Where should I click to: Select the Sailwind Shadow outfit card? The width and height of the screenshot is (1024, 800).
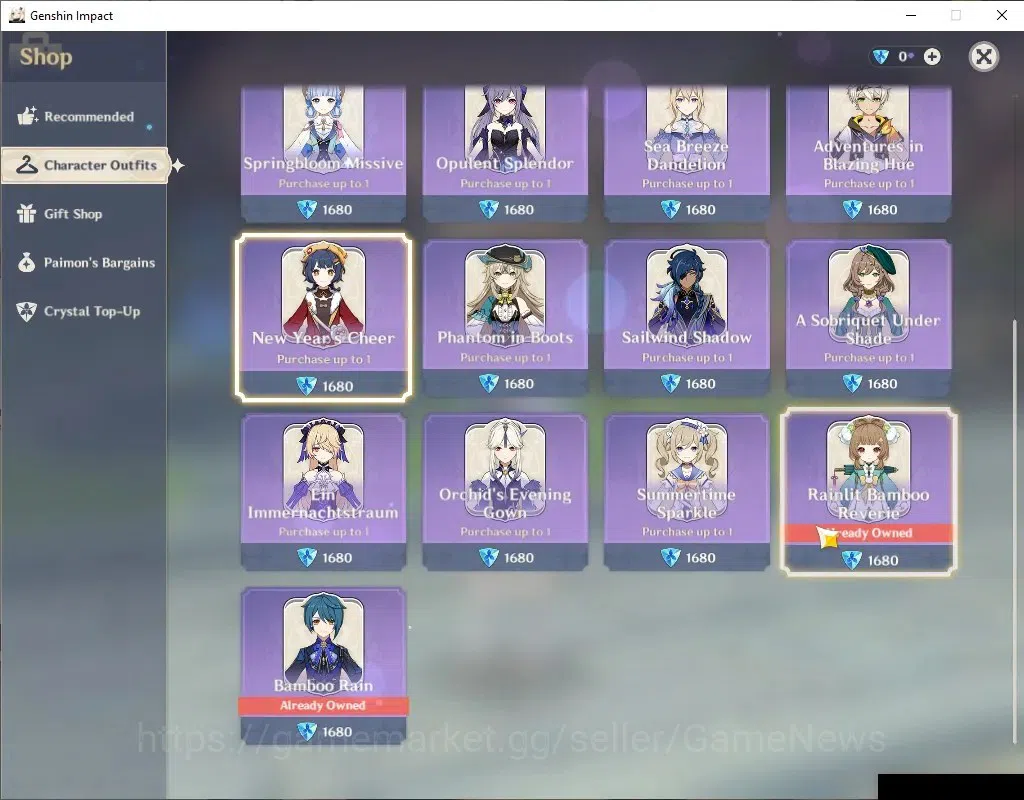pos(686,317)
